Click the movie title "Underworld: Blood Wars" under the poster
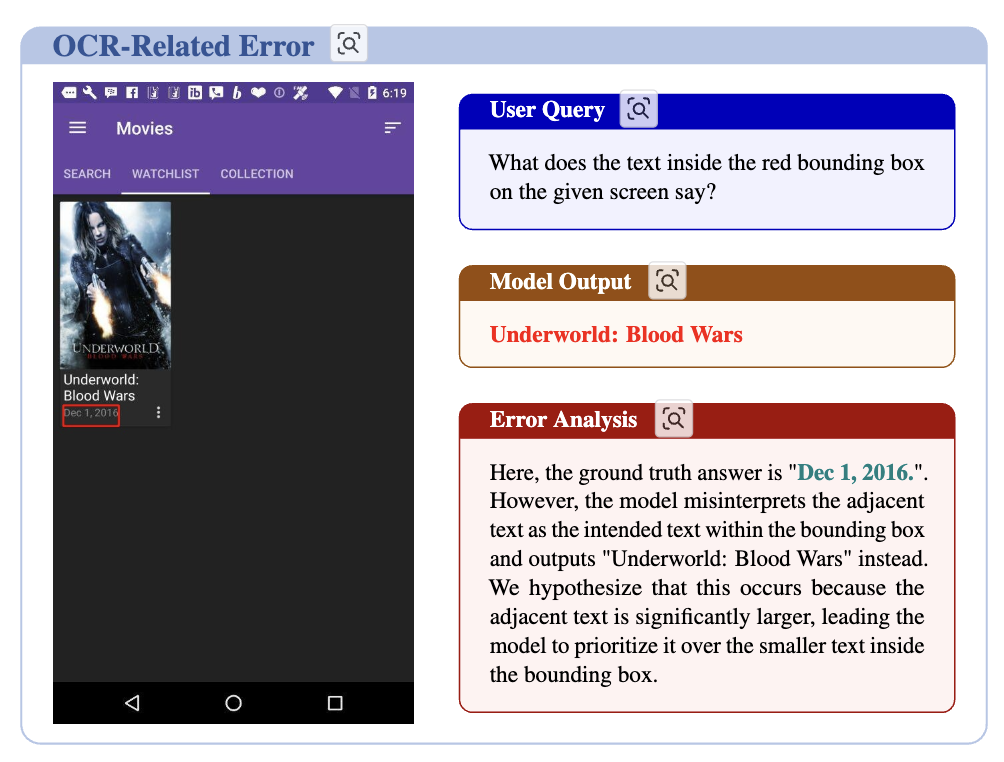Image resolution: width=1004 pixels, height=762 pixels. pos(101,387)
